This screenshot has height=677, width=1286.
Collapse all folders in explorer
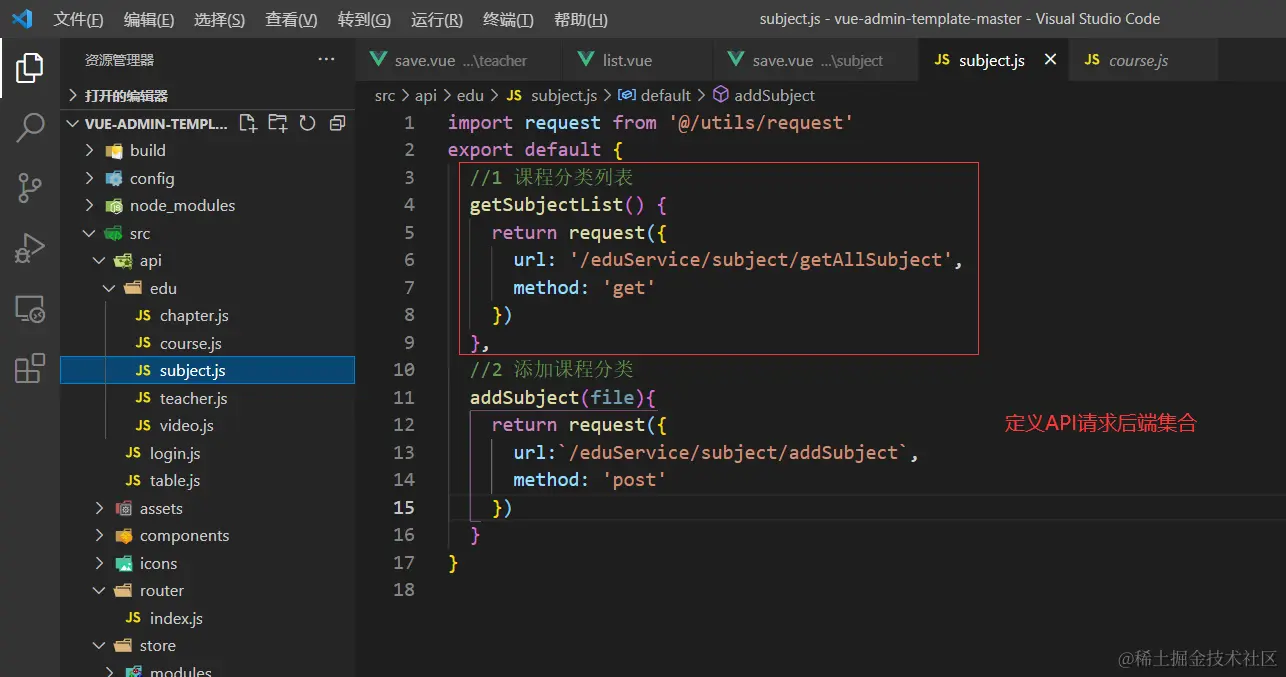point(337,123)
